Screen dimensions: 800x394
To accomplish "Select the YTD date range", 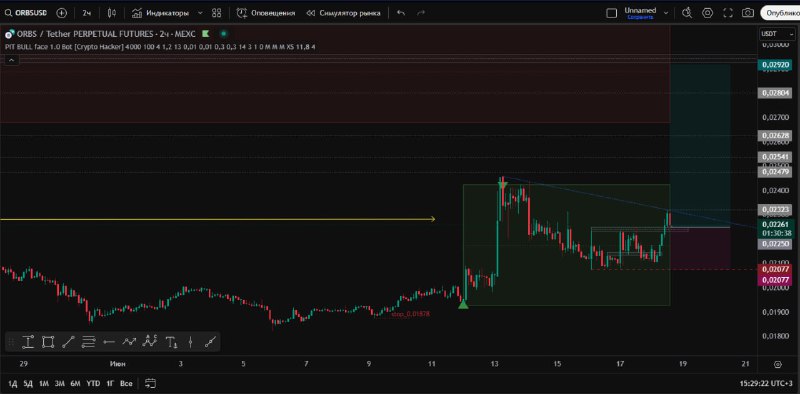I will (x=93, y=383).
